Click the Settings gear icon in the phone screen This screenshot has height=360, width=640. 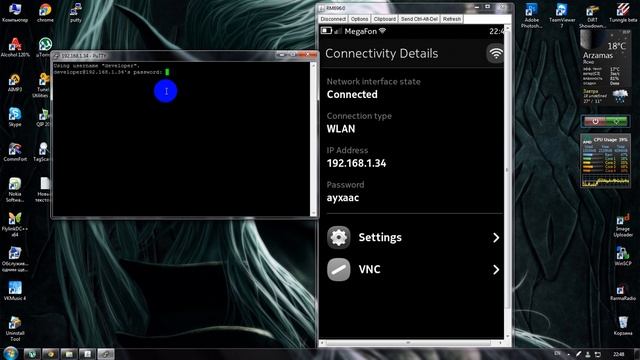coord(338,237)
